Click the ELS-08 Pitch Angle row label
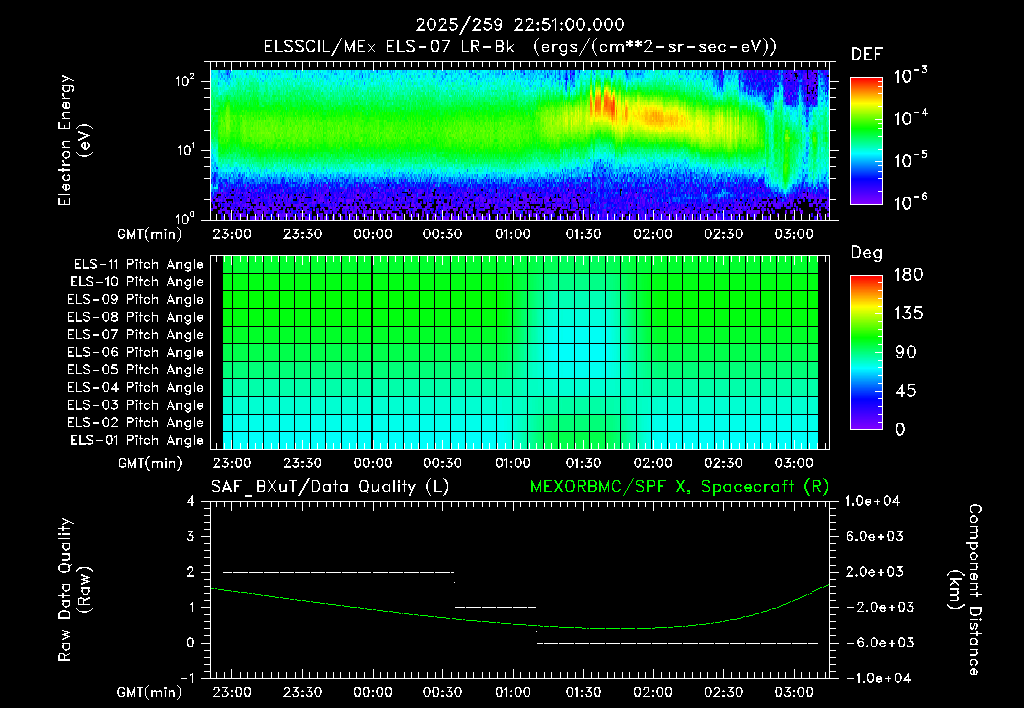The image size is (1024, 708). 136,317
